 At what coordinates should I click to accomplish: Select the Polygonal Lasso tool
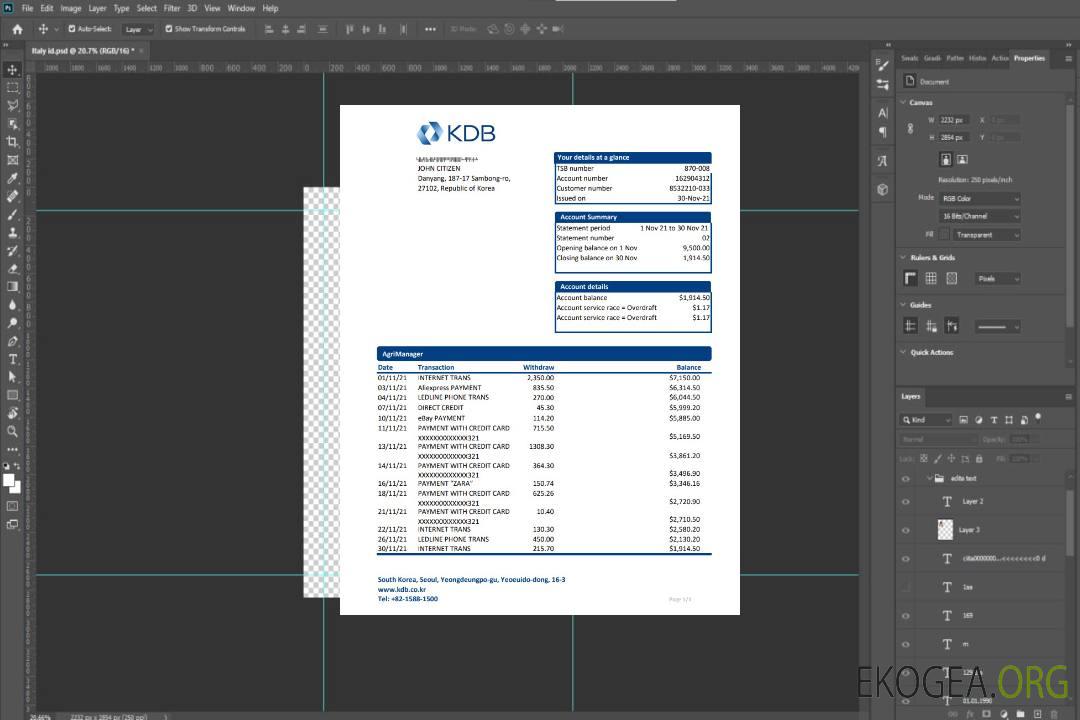point(12,105)
